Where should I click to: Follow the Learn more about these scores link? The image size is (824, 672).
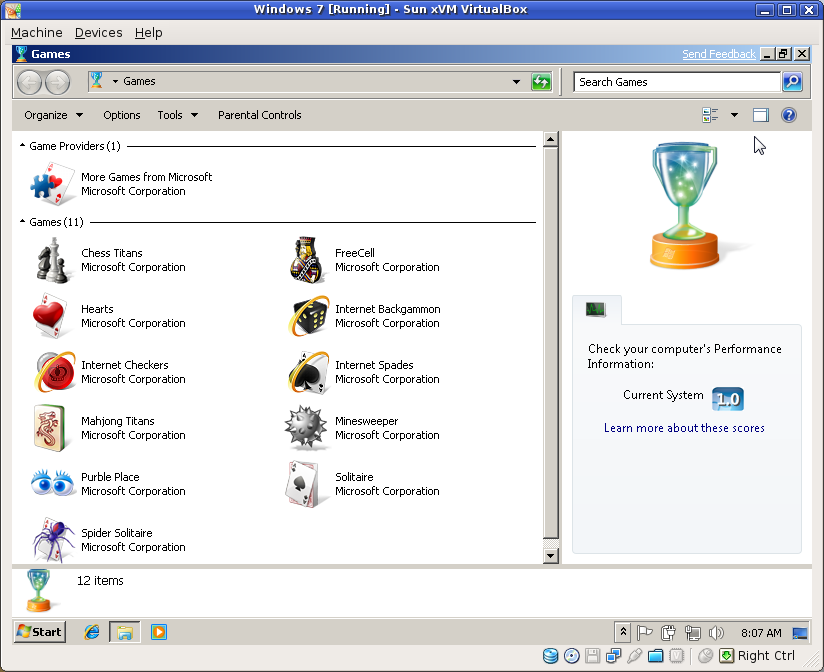684,428
